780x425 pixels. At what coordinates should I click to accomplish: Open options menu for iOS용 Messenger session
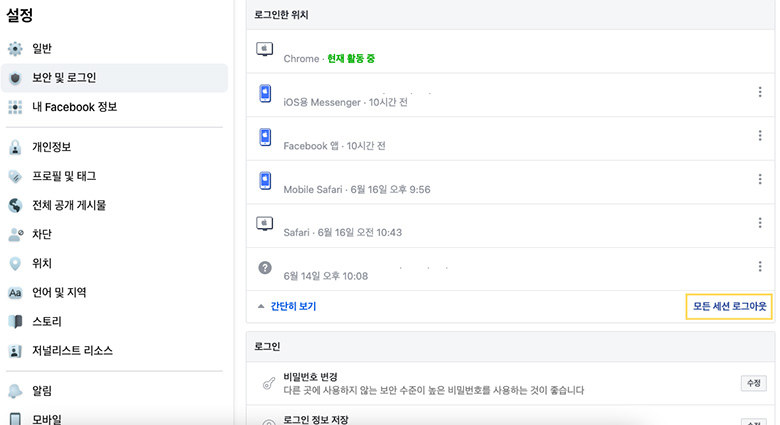point(760,92)
